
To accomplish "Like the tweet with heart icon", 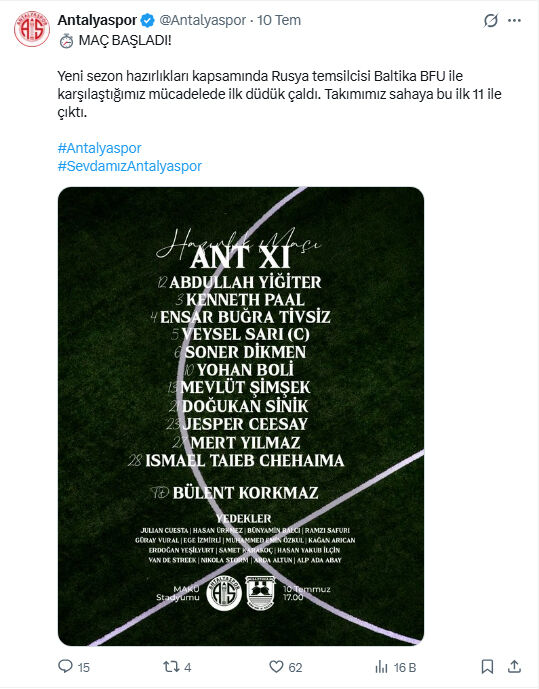I will [276, 667].
